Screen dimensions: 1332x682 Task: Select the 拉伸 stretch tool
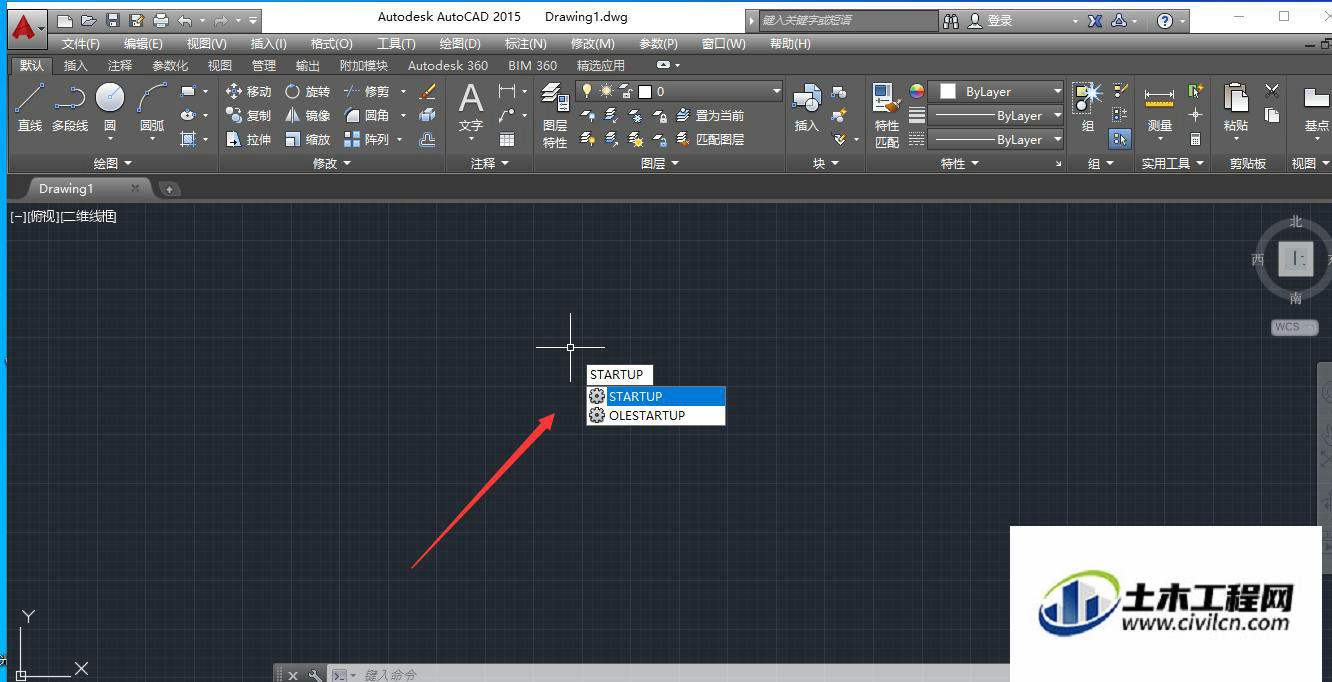(249, 139)
